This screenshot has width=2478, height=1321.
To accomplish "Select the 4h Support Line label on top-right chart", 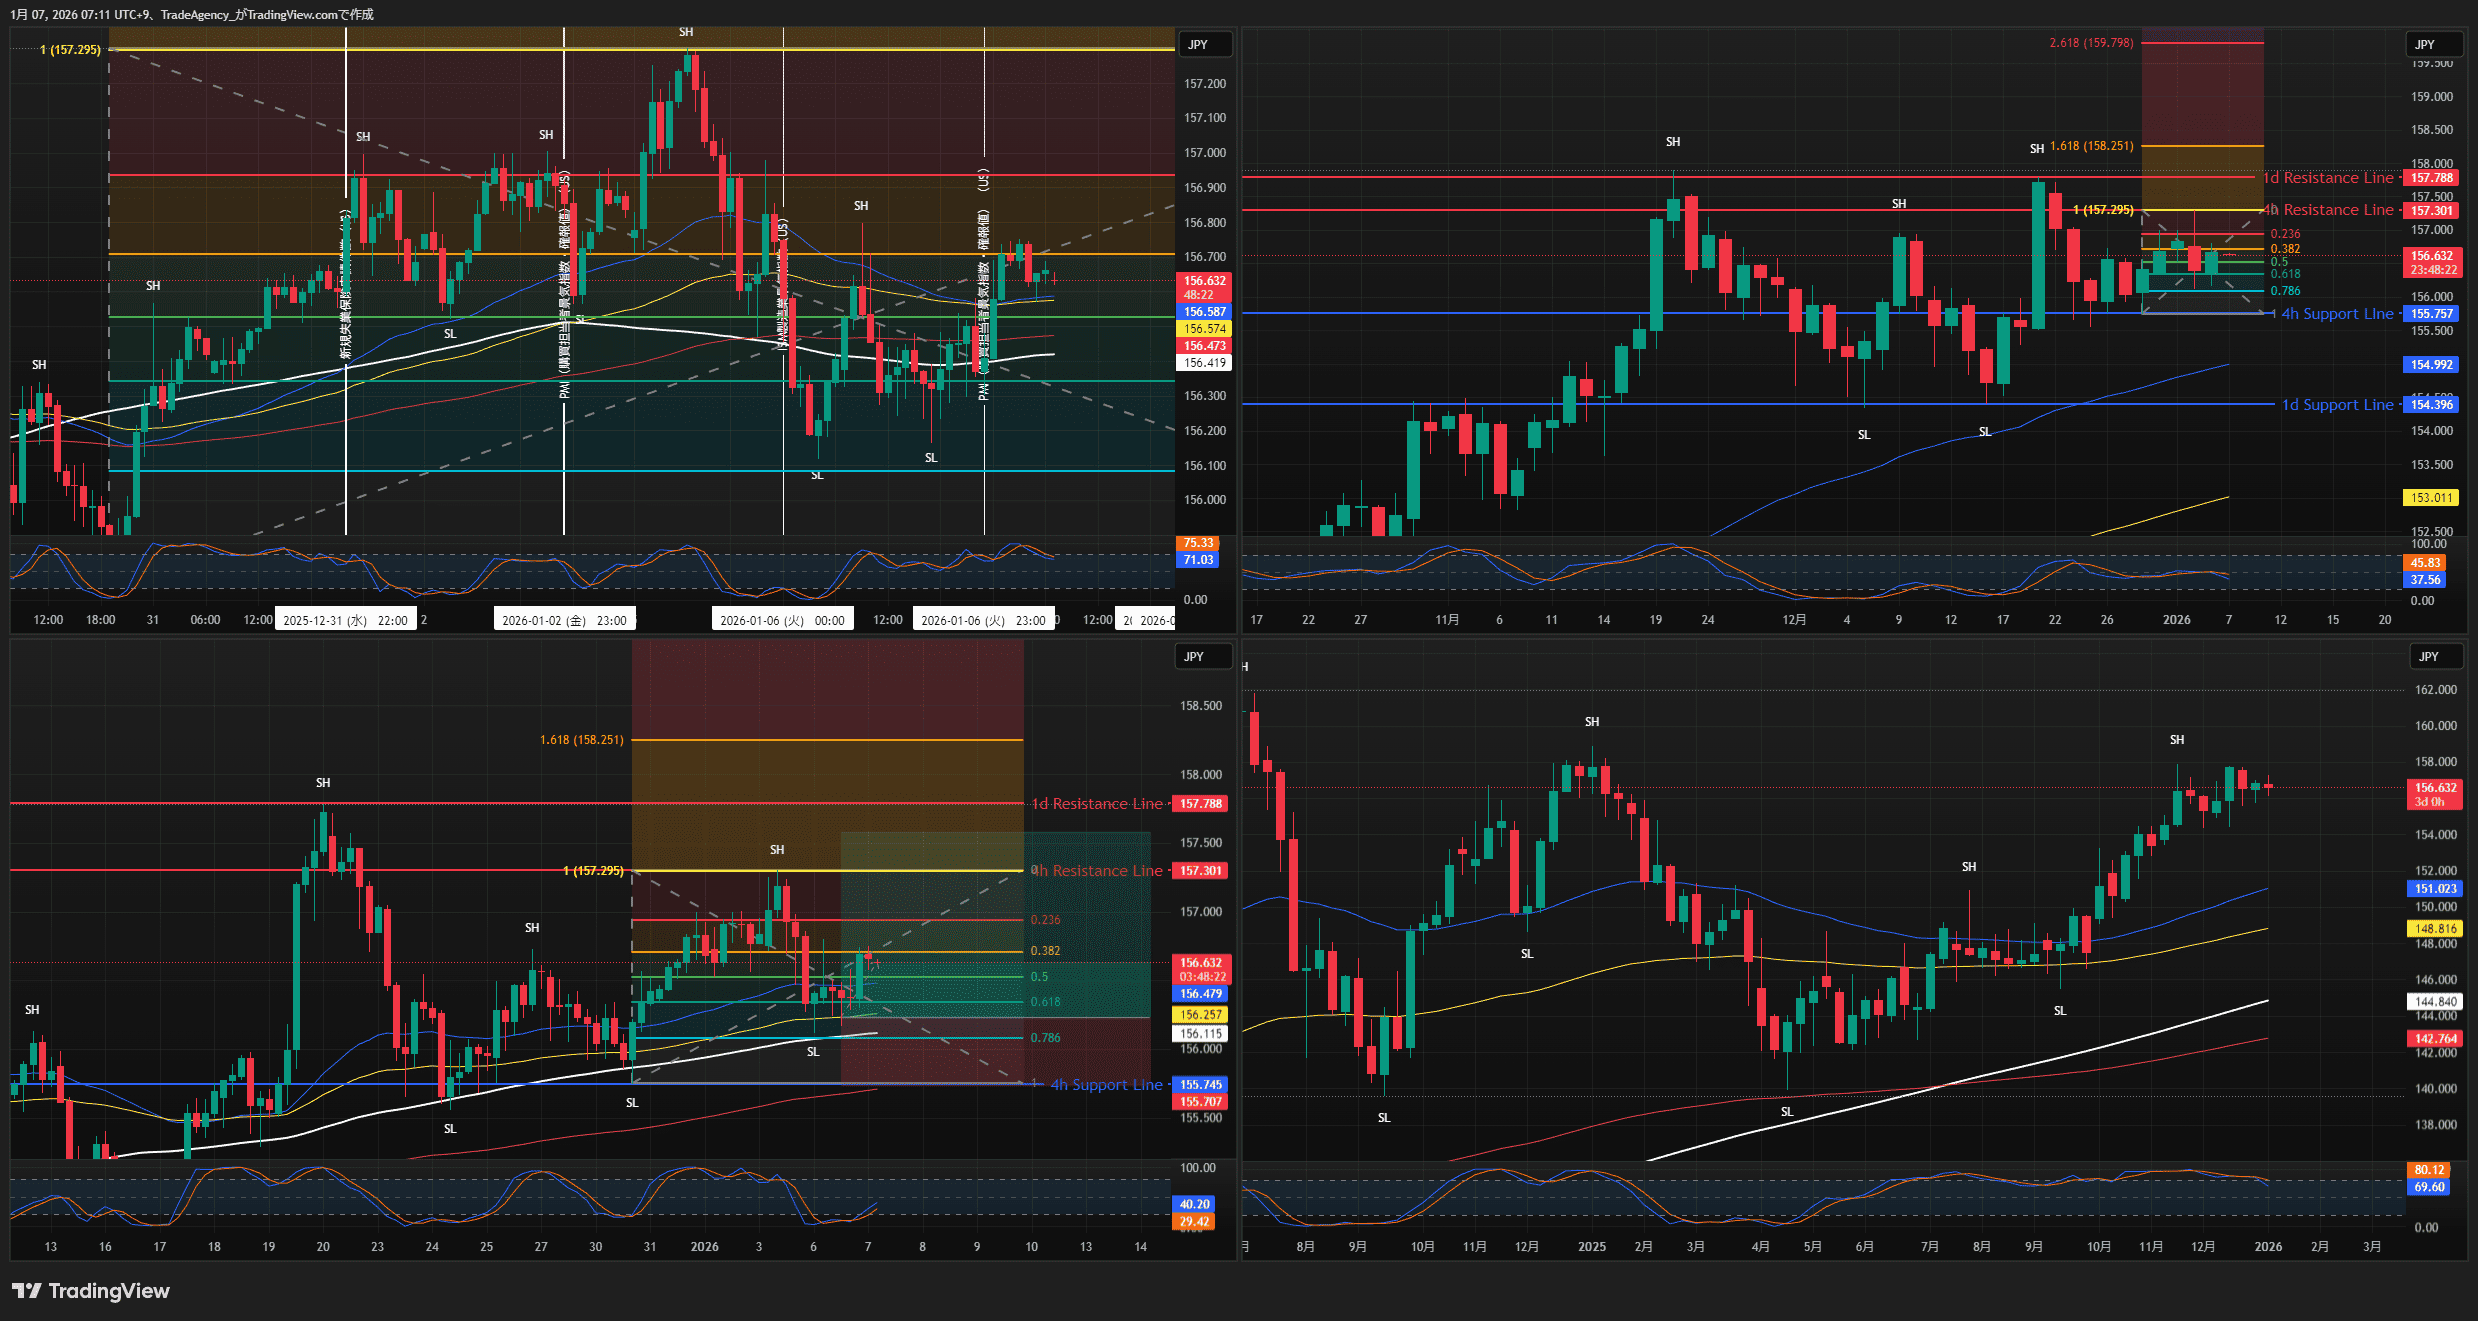I will 2336,314.
